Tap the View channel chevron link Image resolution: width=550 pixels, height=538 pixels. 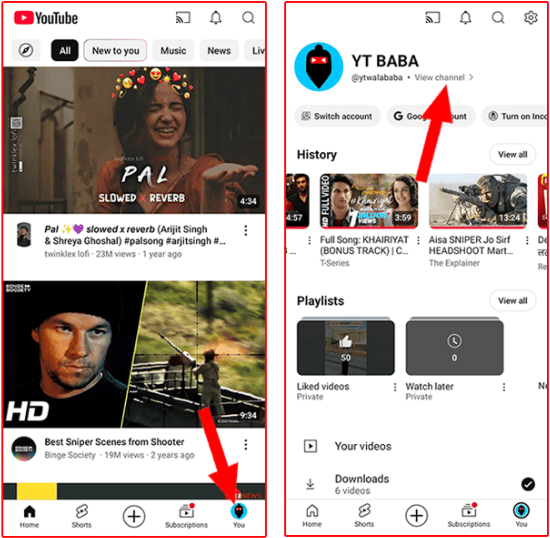[444, 78]
